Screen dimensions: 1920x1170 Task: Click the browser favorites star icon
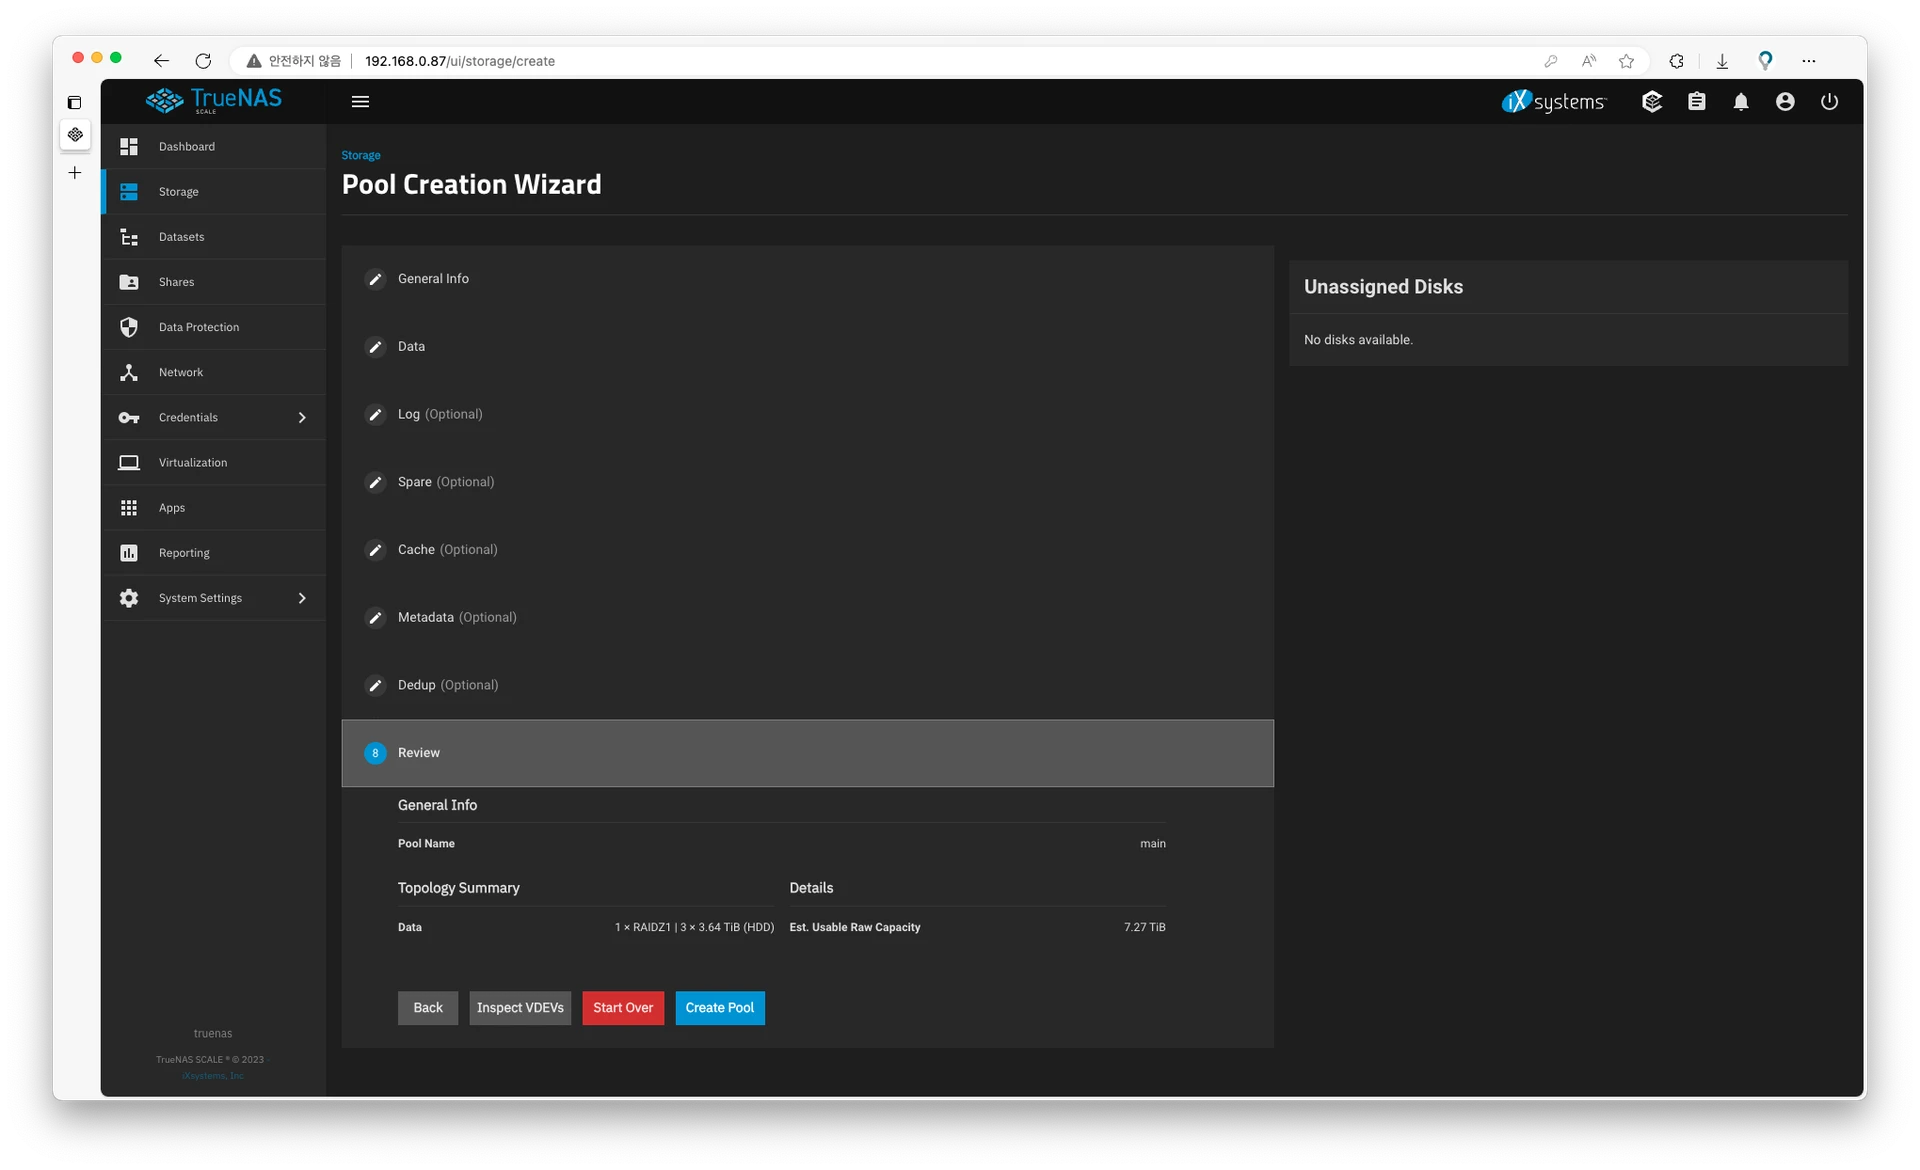(x=1627, y=61)
